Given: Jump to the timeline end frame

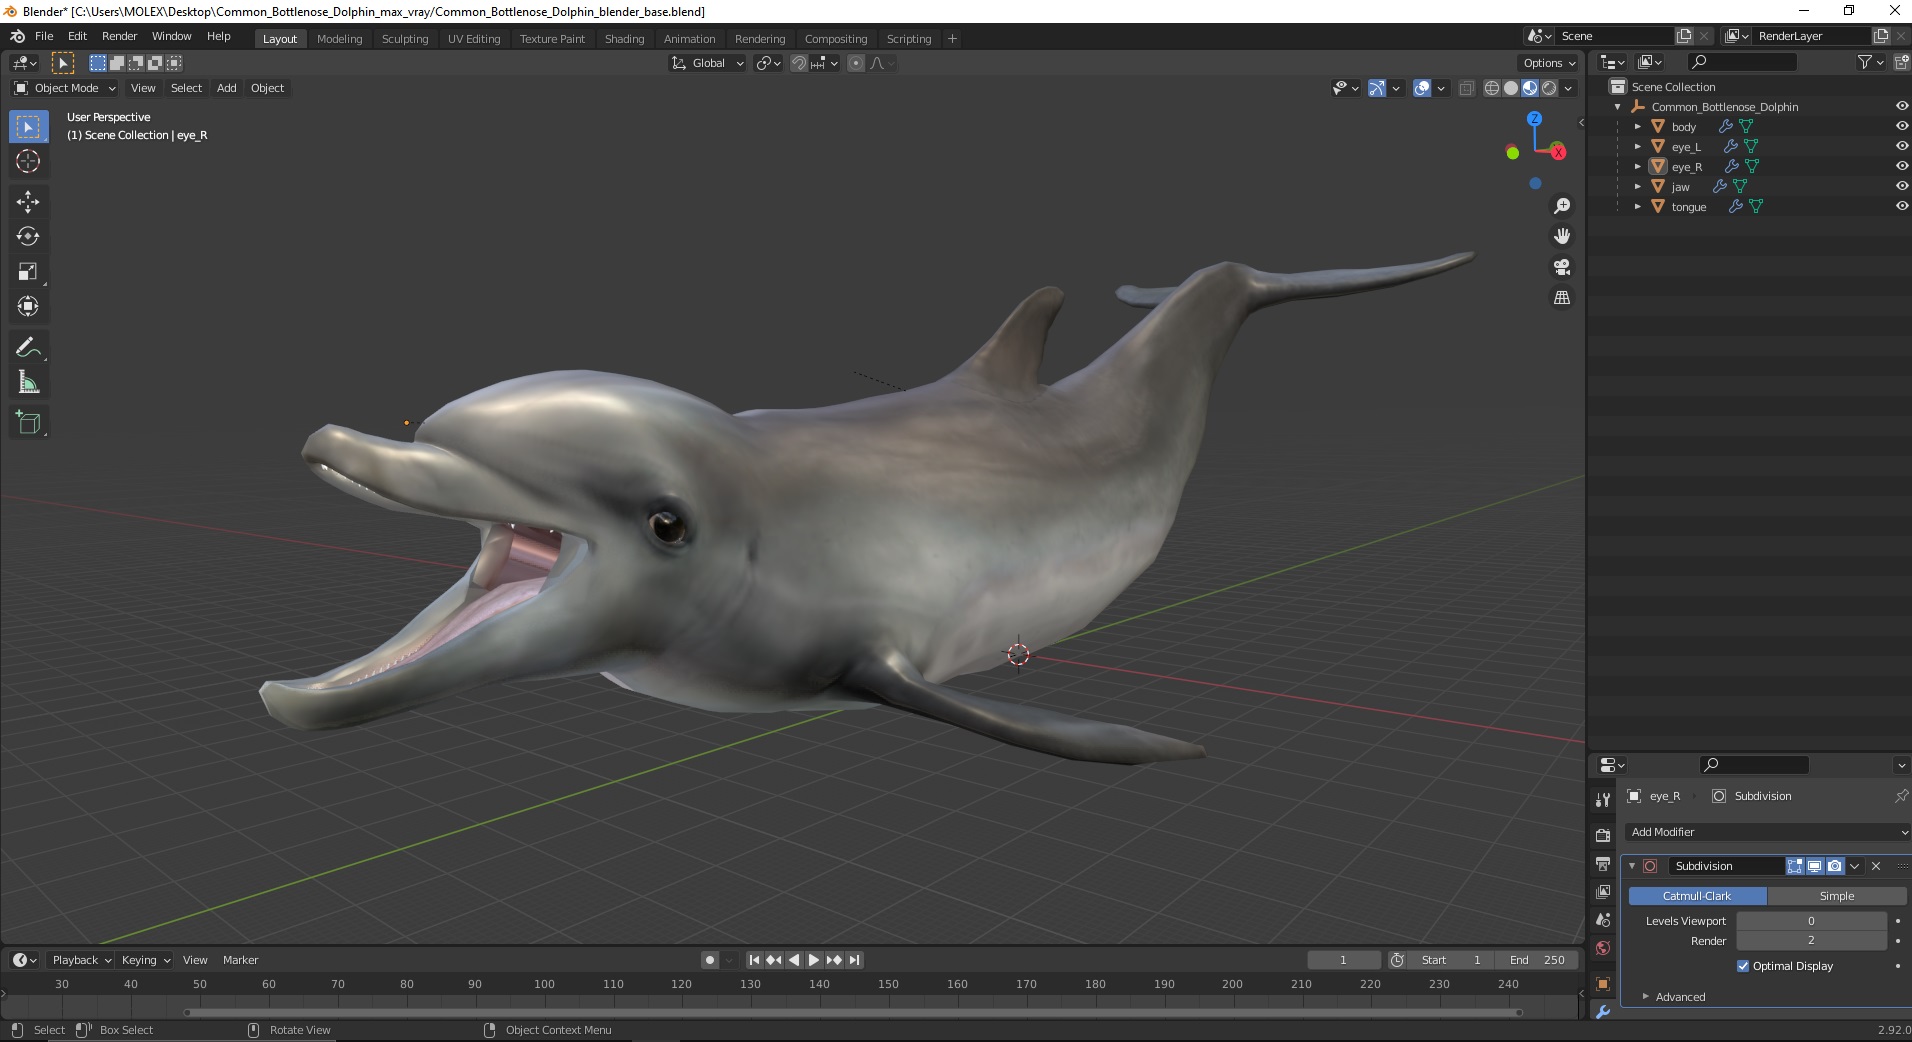Looking at the screenshot, I should (854, 960).
